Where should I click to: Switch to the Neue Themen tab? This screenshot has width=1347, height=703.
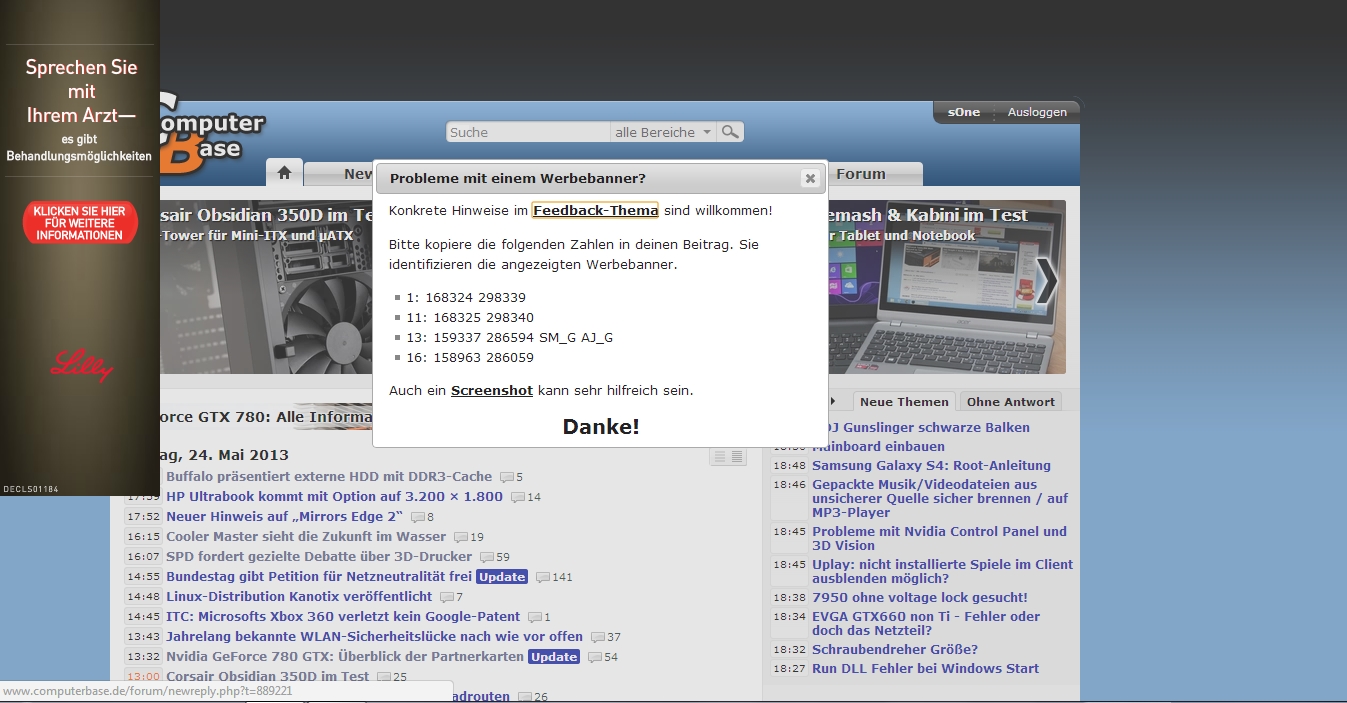(x=904, y=402)
